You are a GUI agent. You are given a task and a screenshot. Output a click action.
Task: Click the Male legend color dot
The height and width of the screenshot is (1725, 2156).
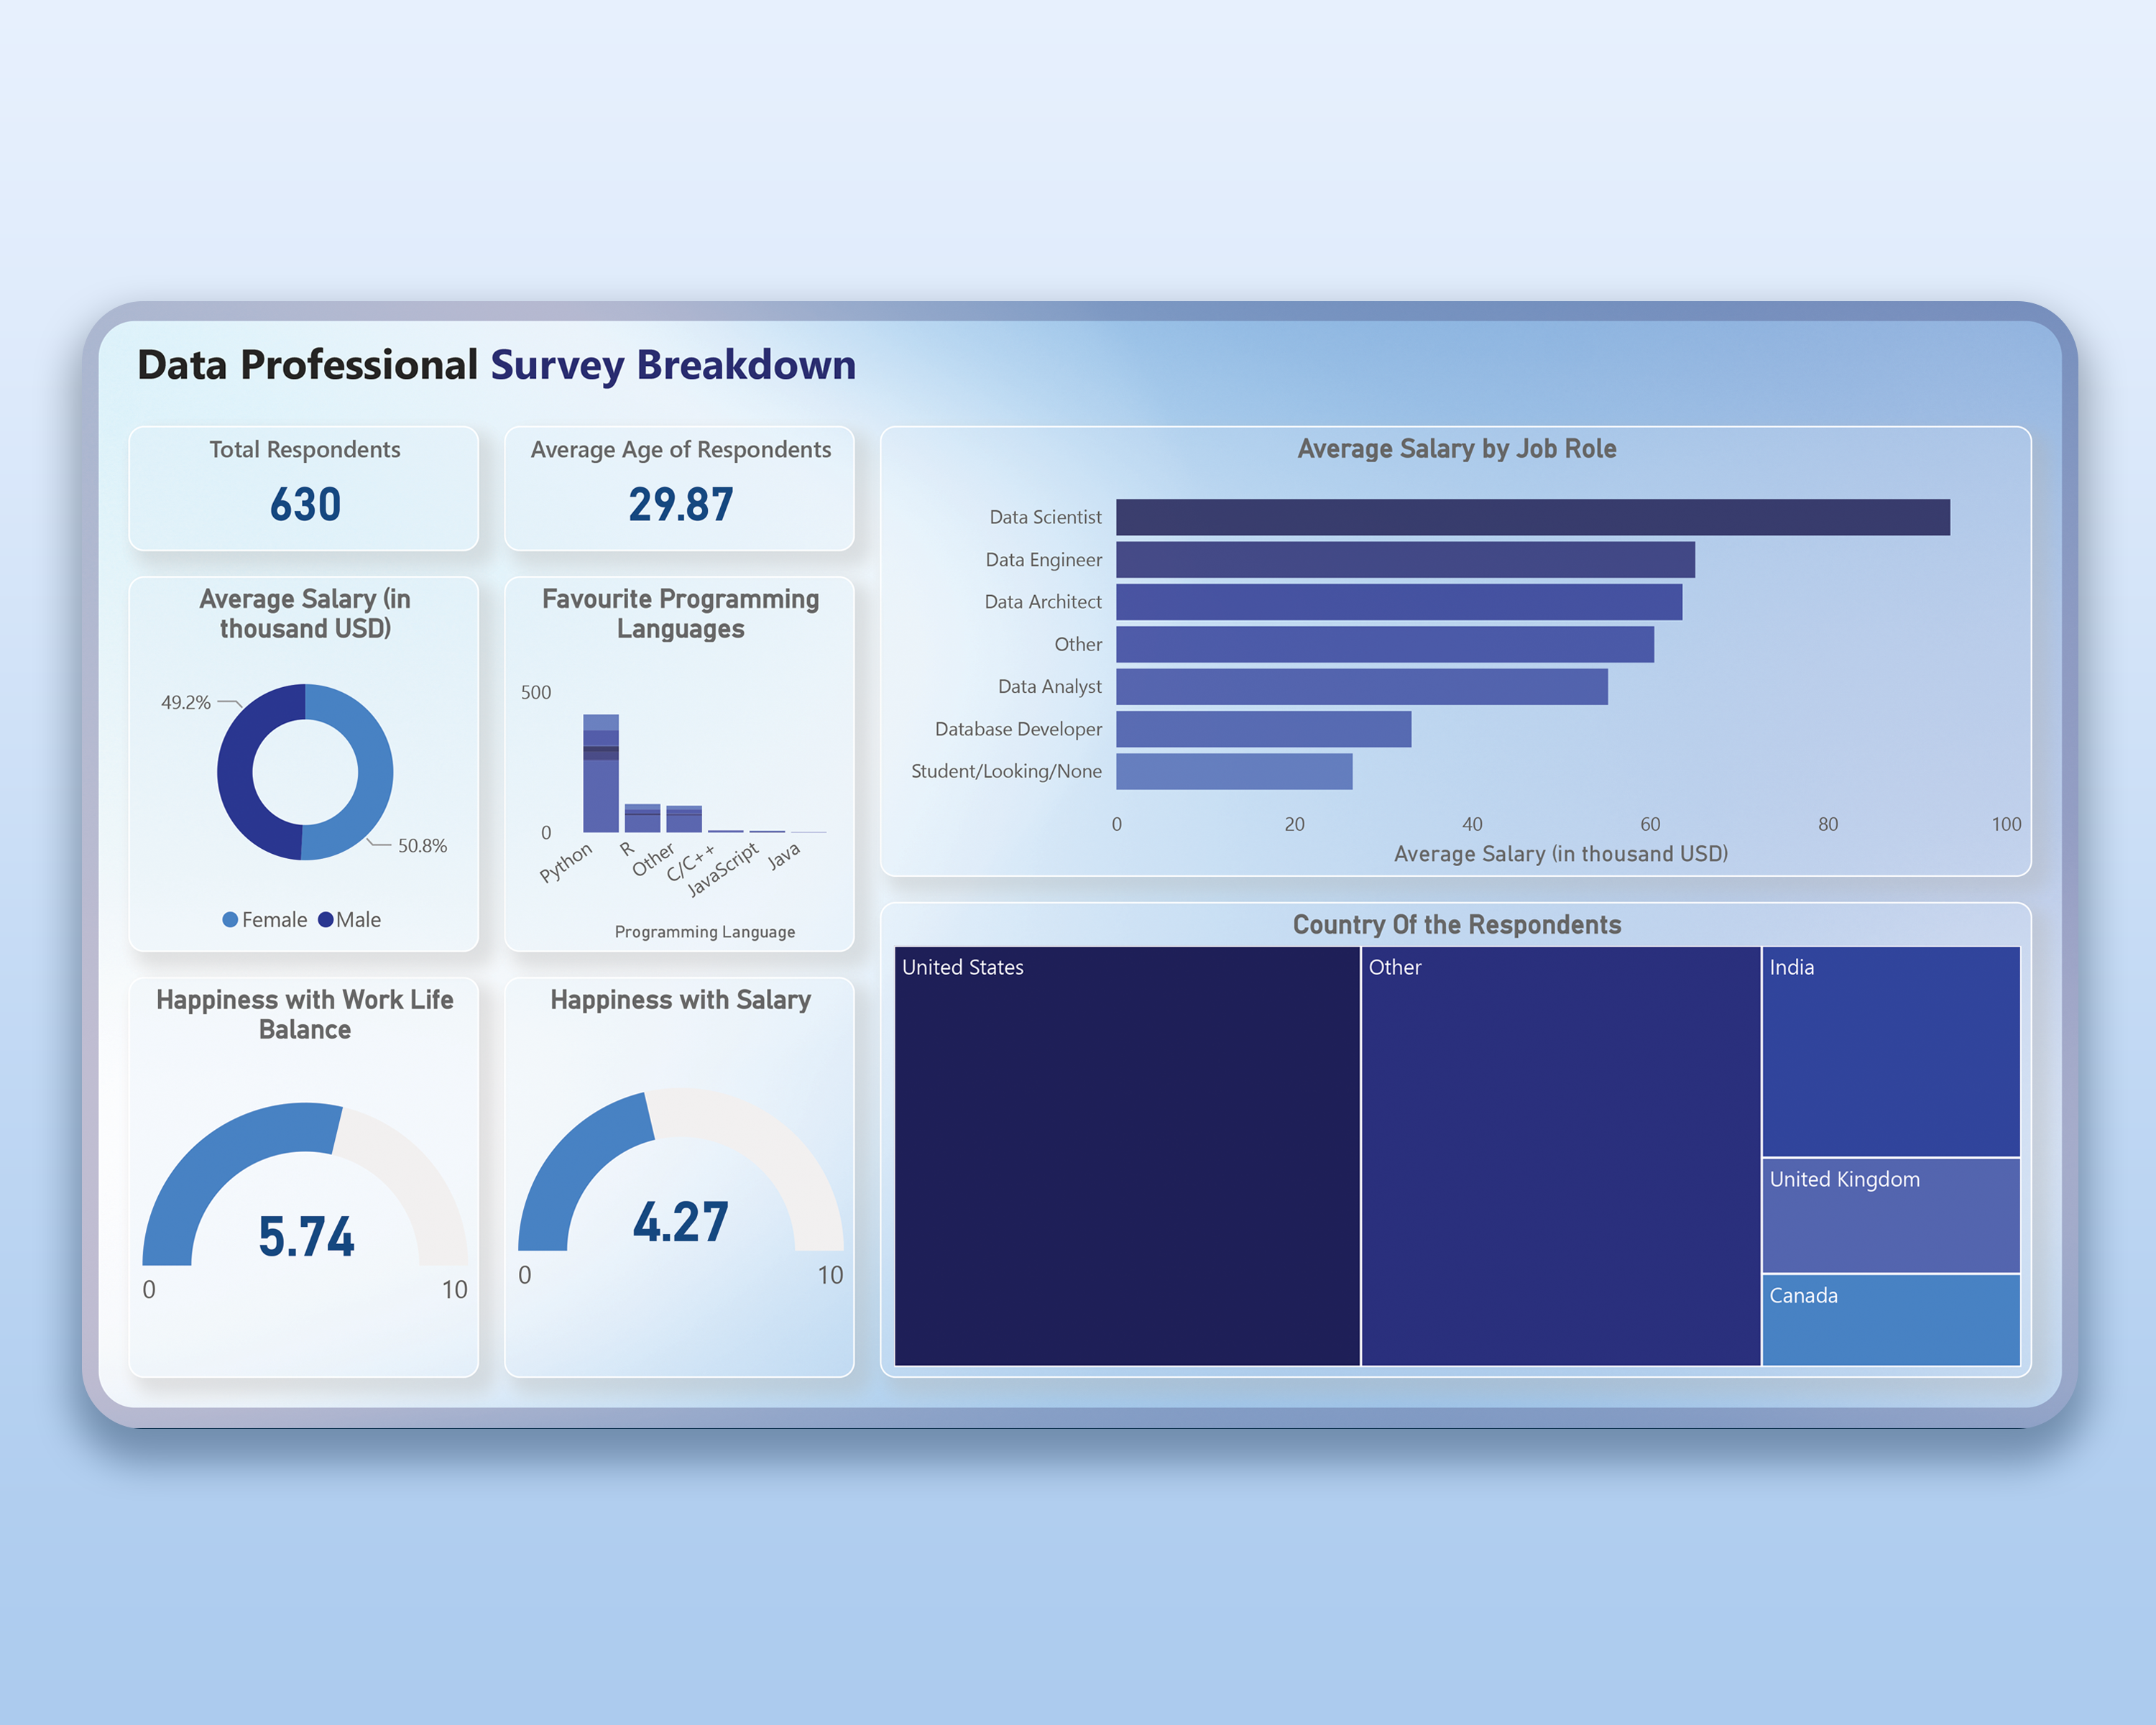click(x=326, y=919)
